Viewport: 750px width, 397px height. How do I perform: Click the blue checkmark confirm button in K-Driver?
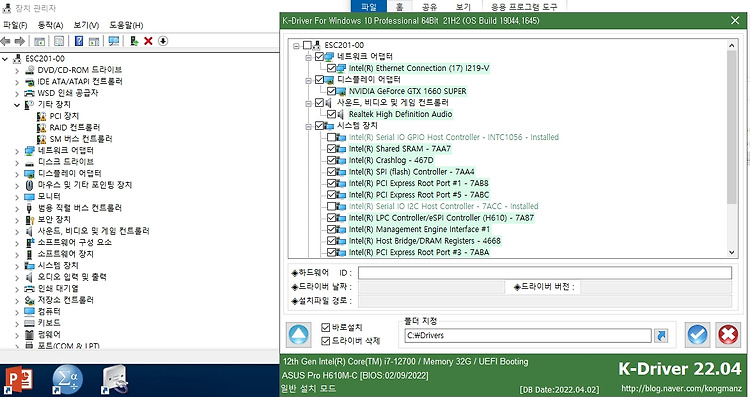698,335
